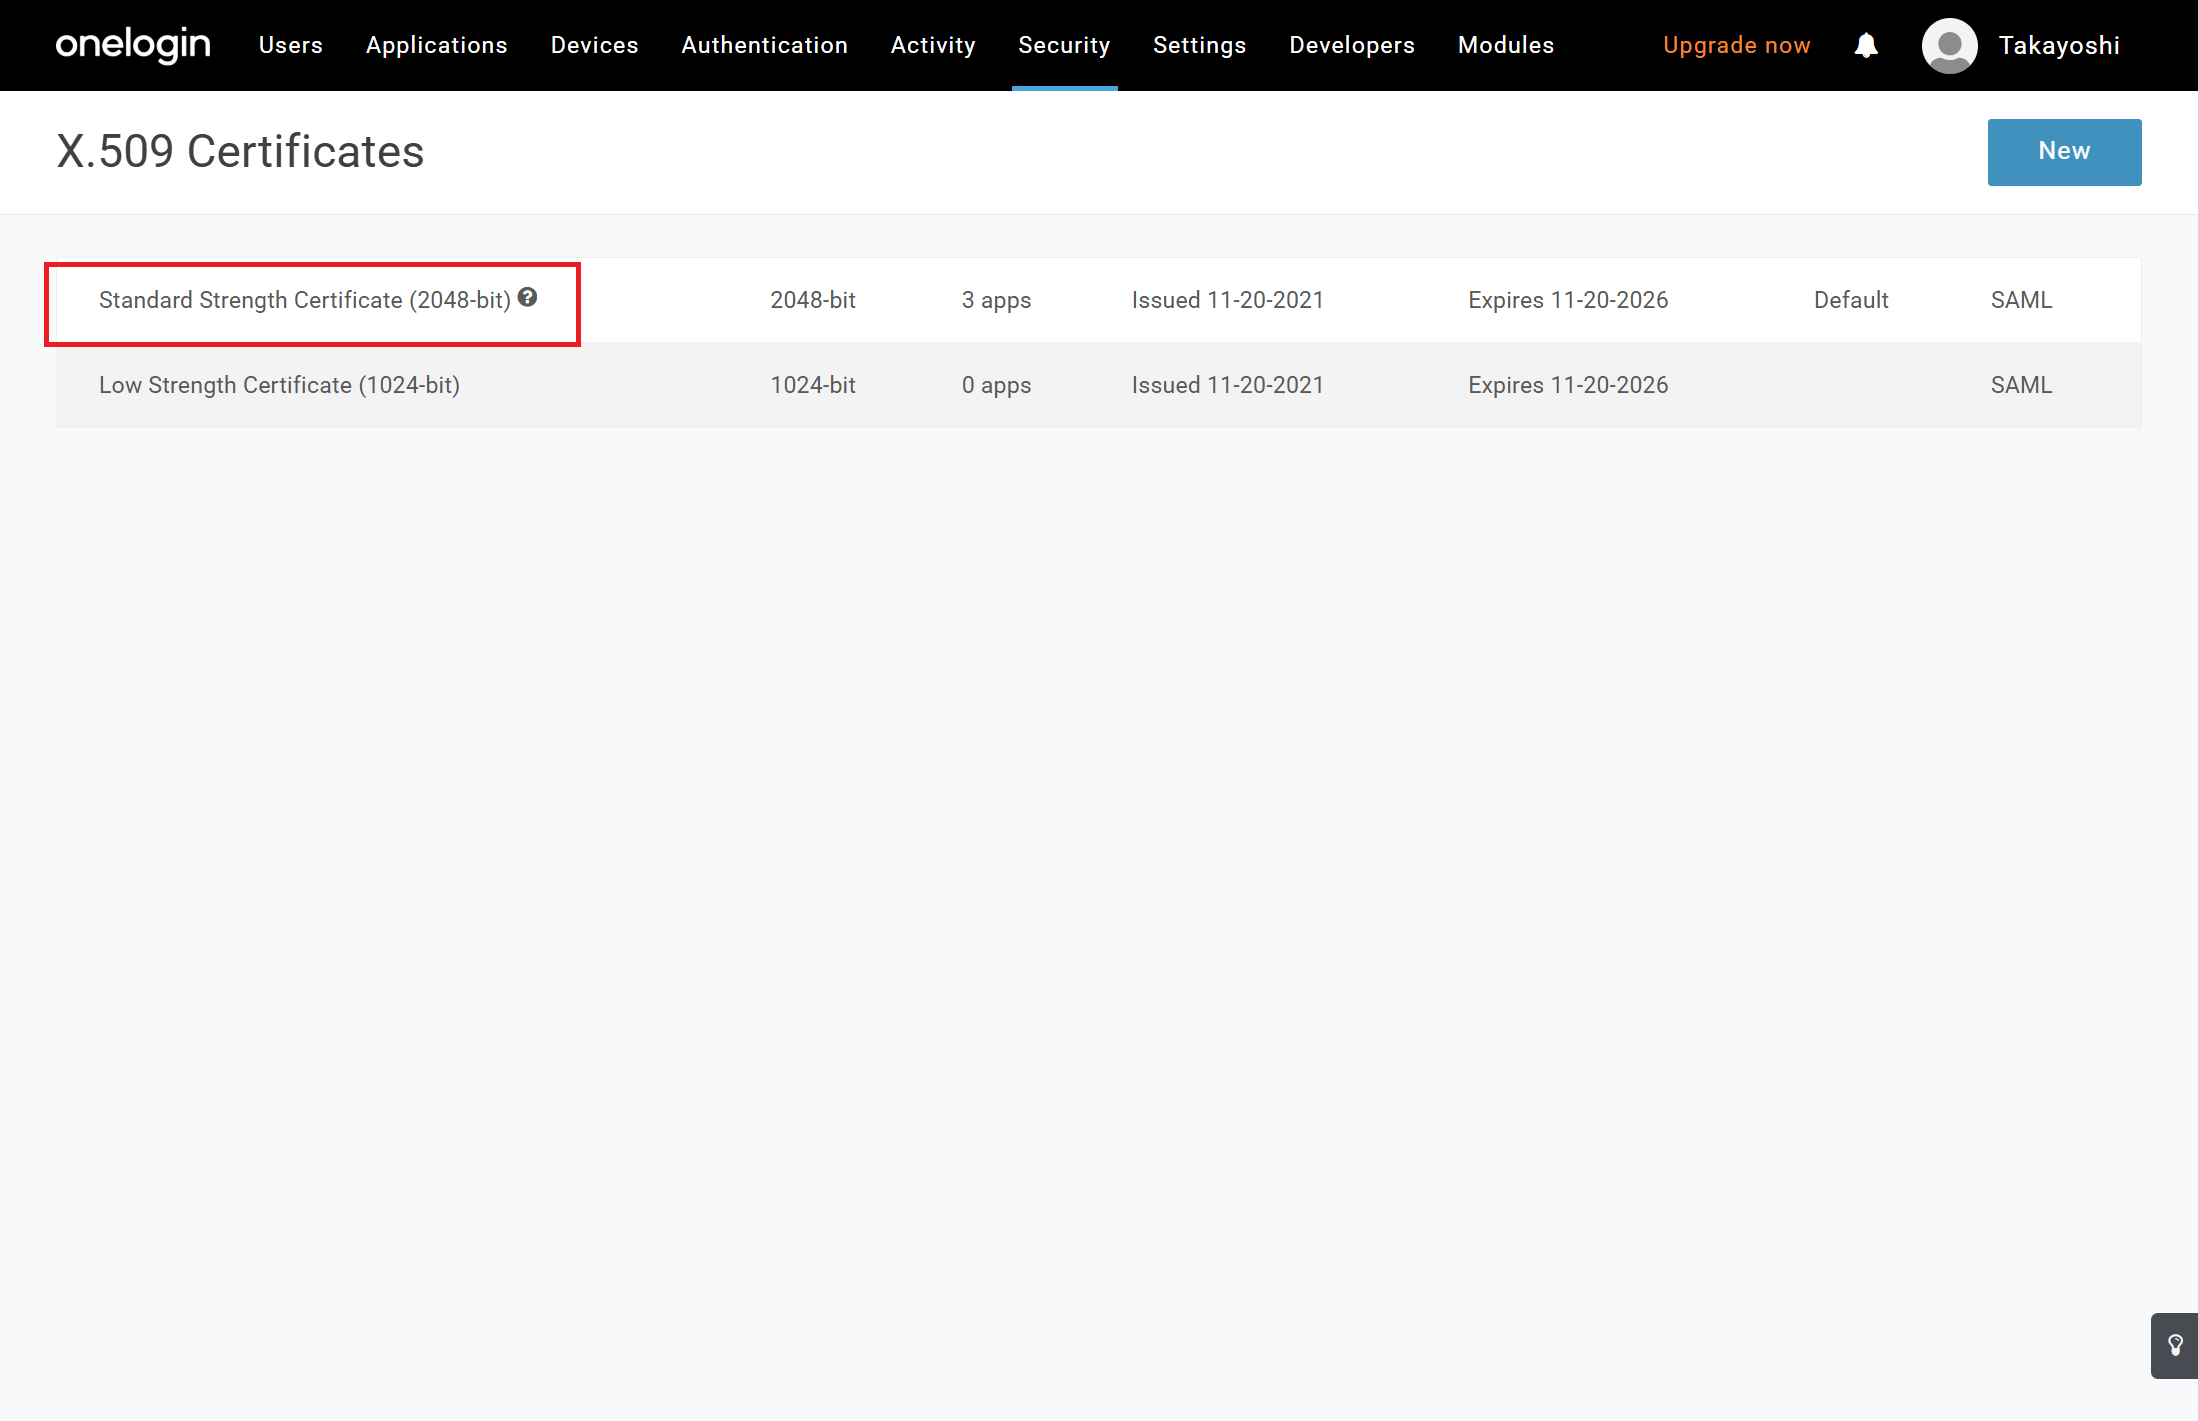Open the Devices menu
2198x1421 pixels.
pyautogui.click(x=594, y=45)
